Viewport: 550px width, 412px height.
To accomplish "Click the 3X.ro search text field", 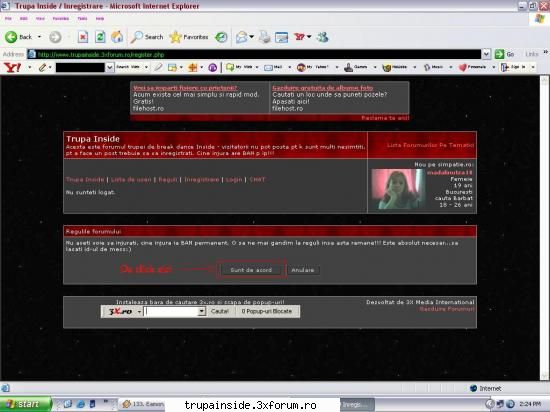I will pos(171,311).
